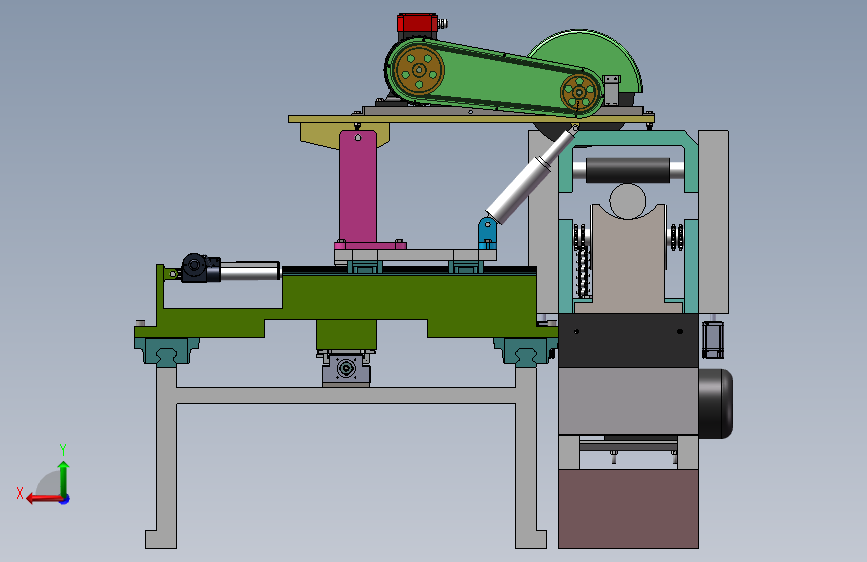Screen dimensions: 867x562
Task: Select the tall gray vertical plate on the far right
Action: point(713,221)
